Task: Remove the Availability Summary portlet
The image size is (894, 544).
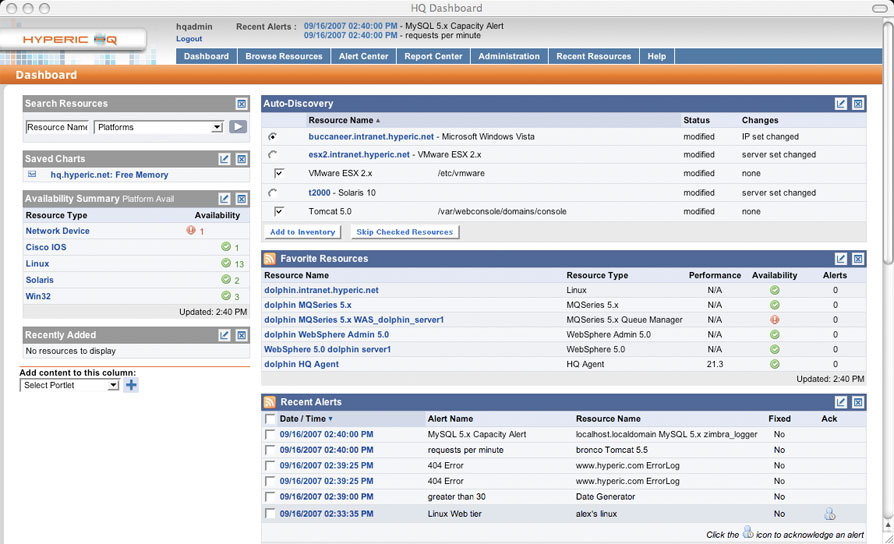Action: [x=242, y=199]
